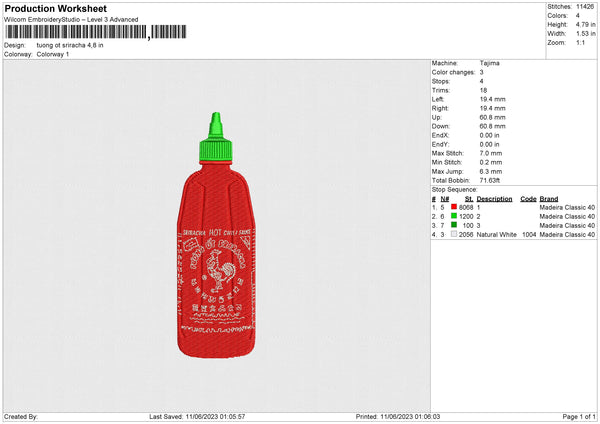This screenshot has height=424, width=600.
Task: Select the Colors value "4"
Action: pos(578,16)
